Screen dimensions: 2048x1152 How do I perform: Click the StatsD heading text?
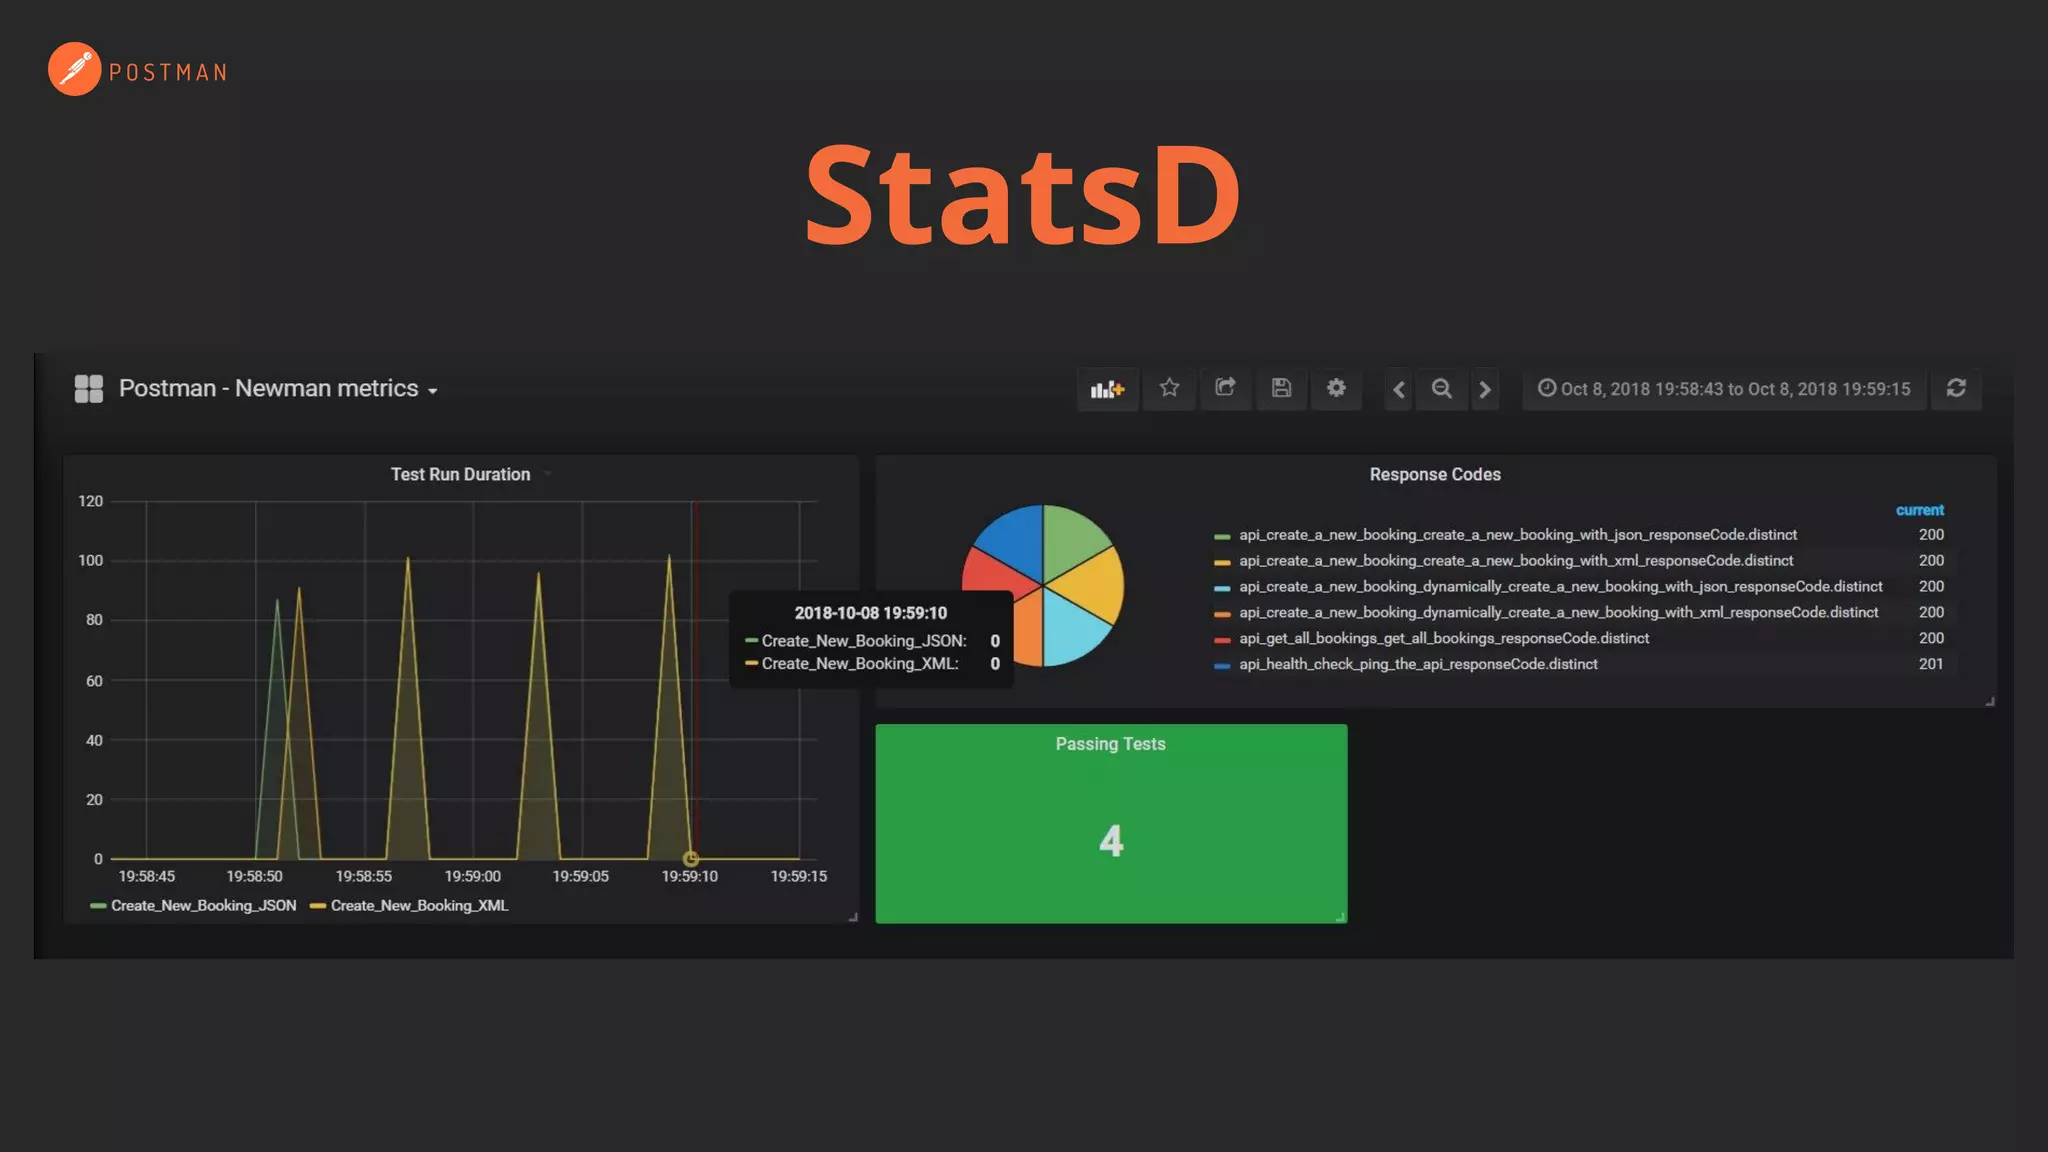(x=1023, y=194)
